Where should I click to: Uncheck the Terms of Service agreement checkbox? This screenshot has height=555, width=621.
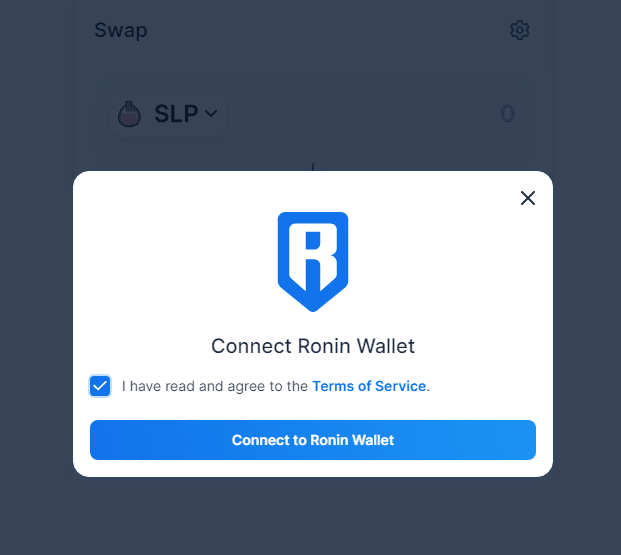coord(100,386)
